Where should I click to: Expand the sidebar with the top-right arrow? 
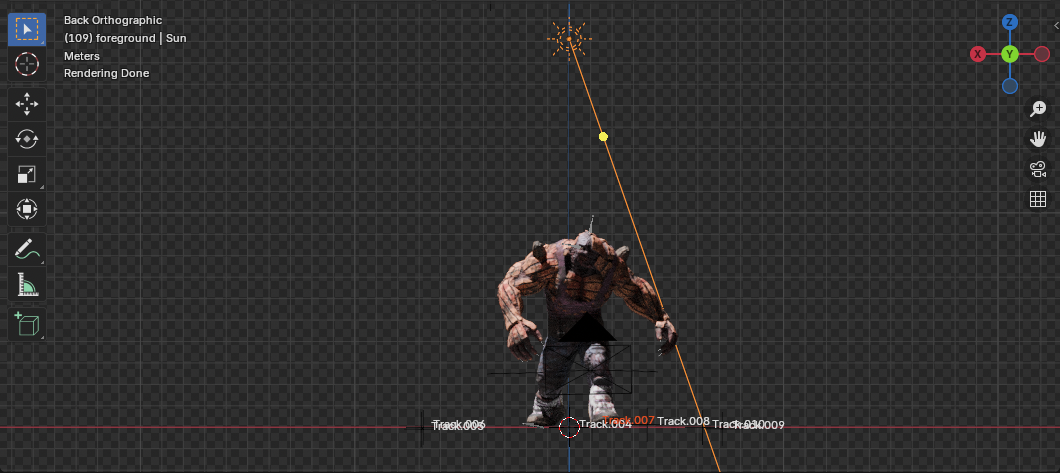(x=1056, y=26)
